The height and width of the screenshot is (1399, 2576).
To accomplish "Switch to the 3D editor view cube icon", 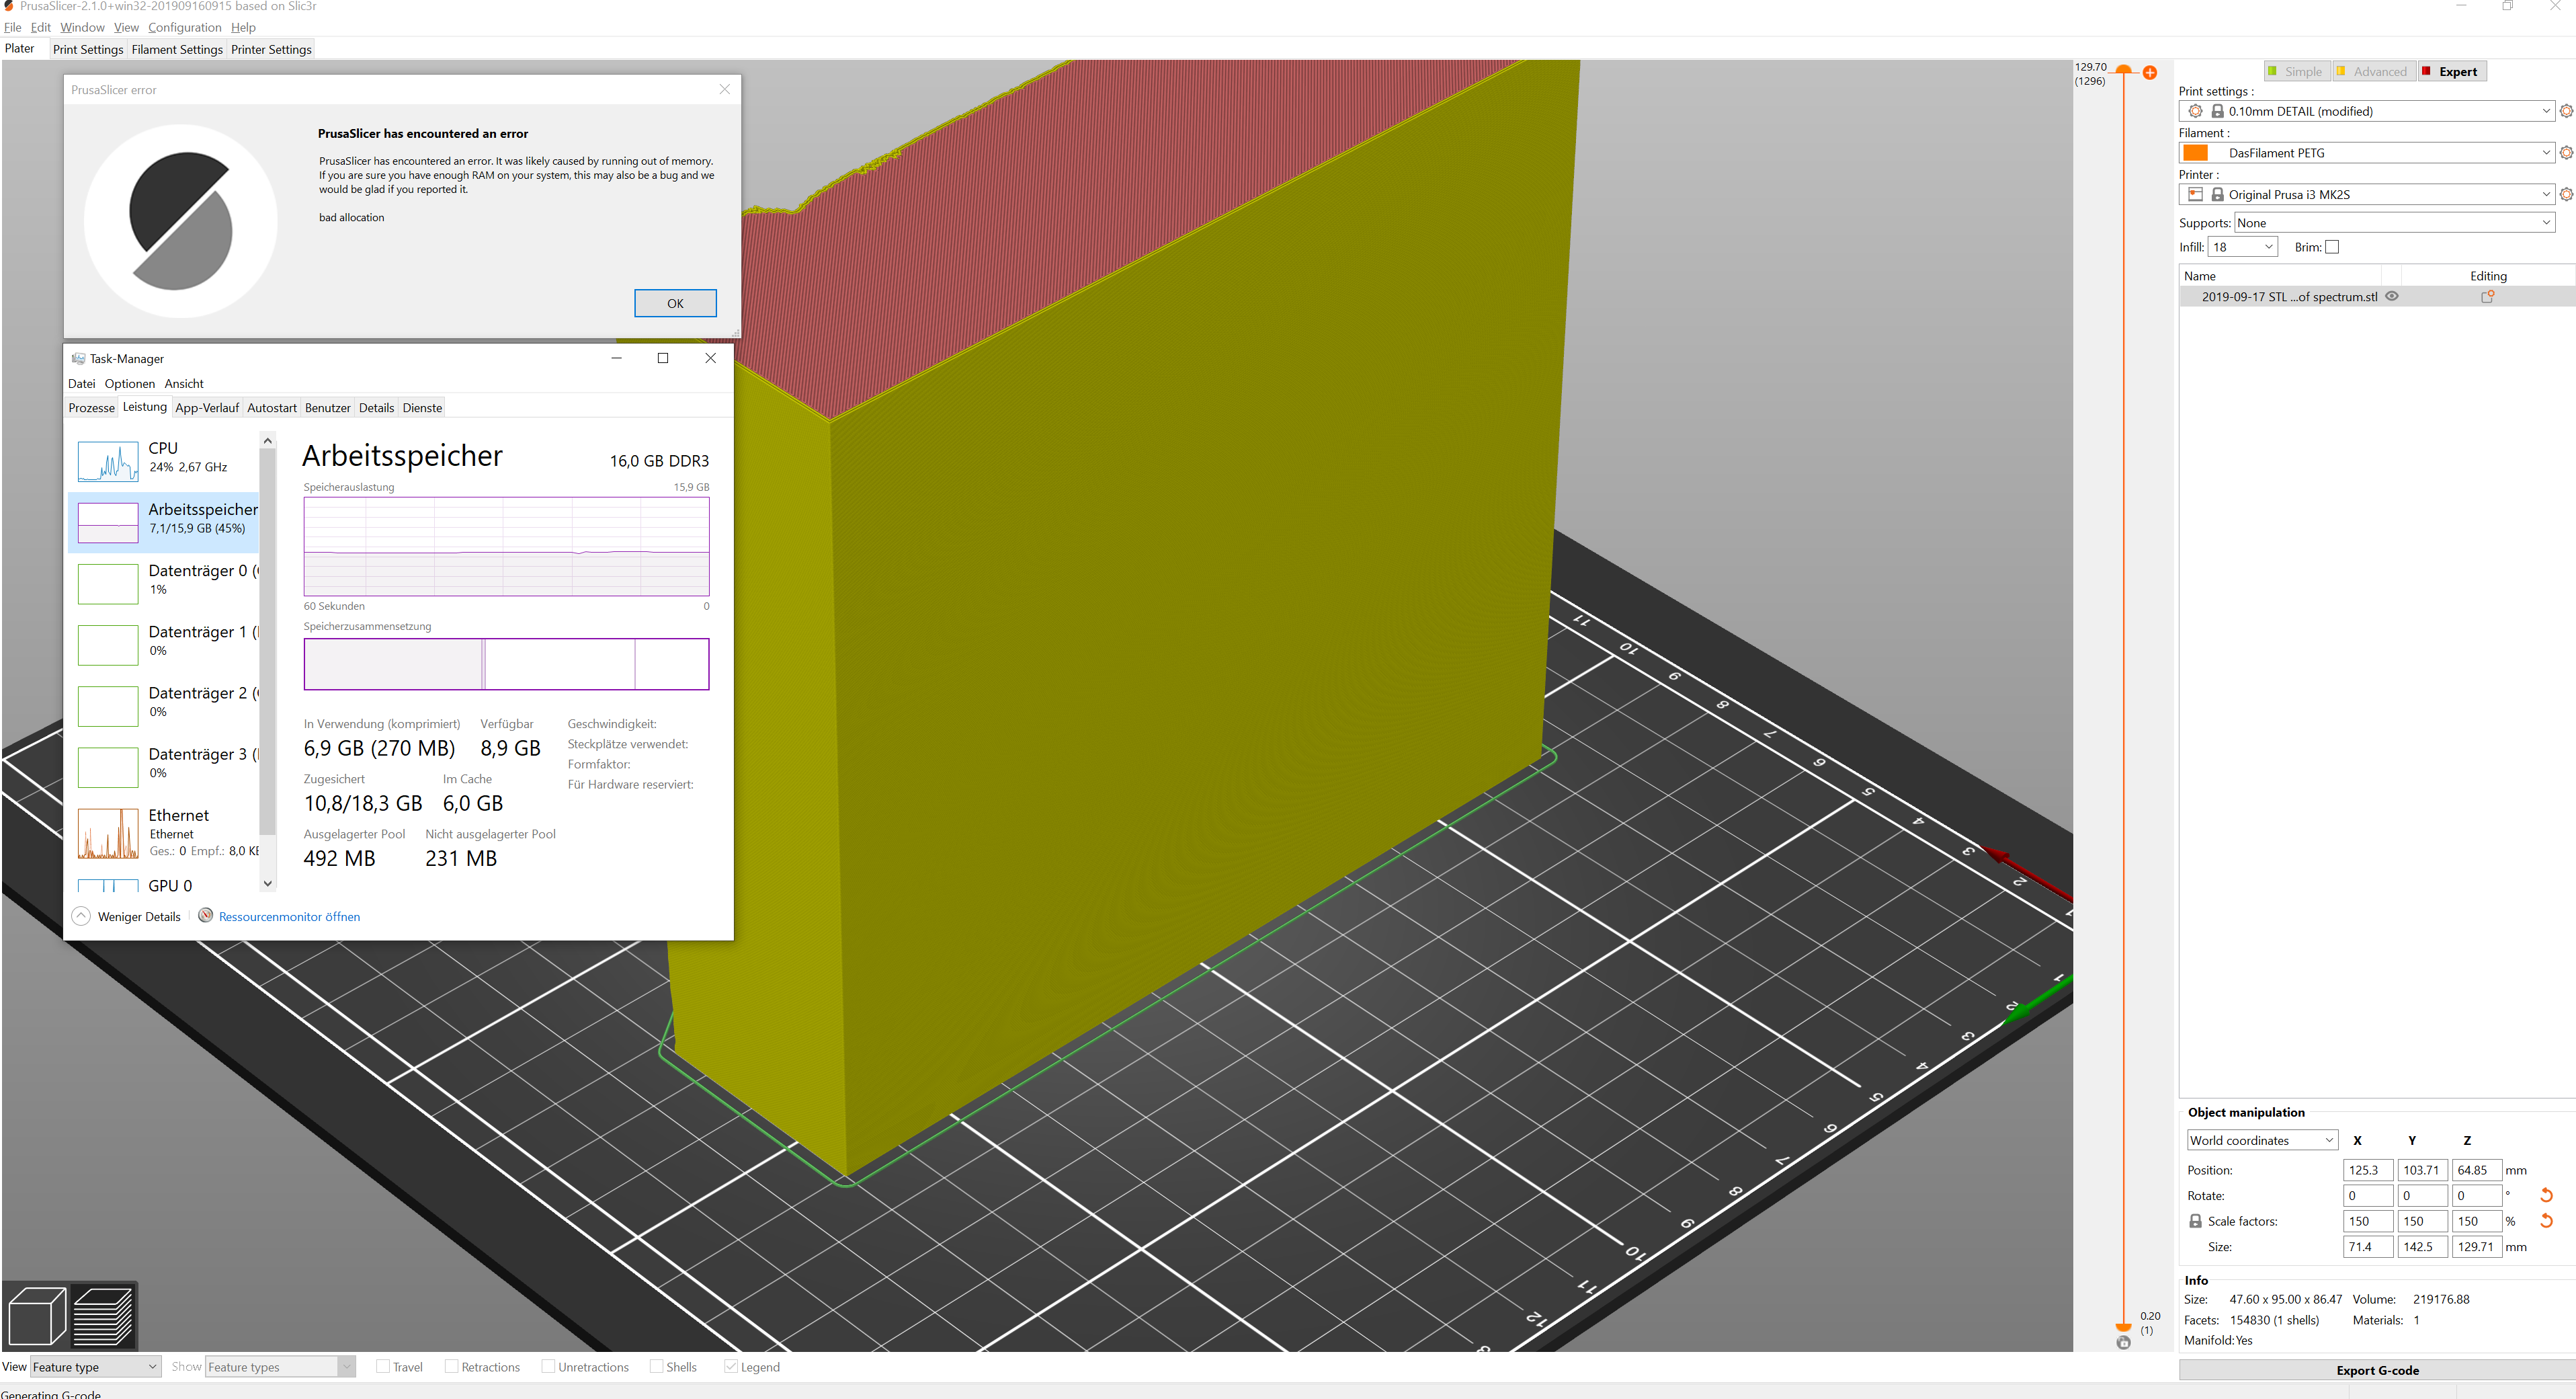I will (37, 1315).
